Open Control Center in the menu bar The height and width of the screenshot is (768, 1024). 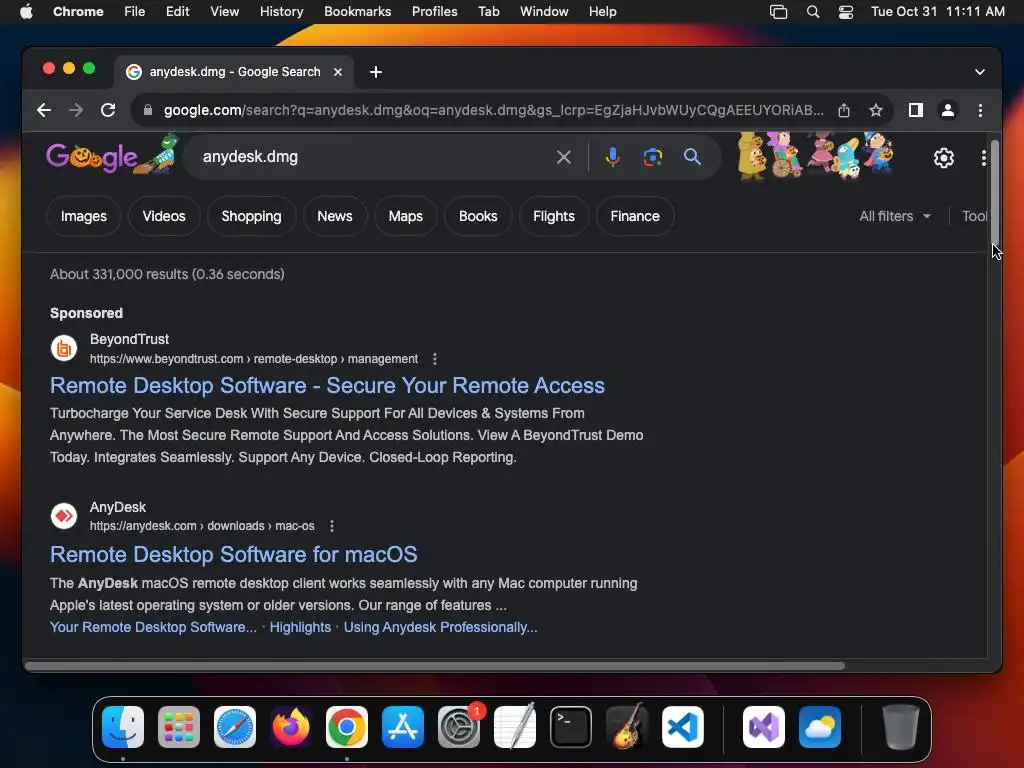[846, 12]
